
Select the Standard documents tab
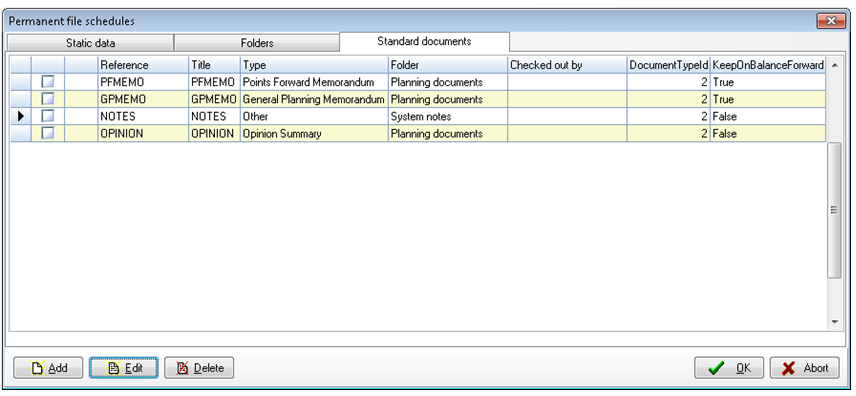pos(424,42)
